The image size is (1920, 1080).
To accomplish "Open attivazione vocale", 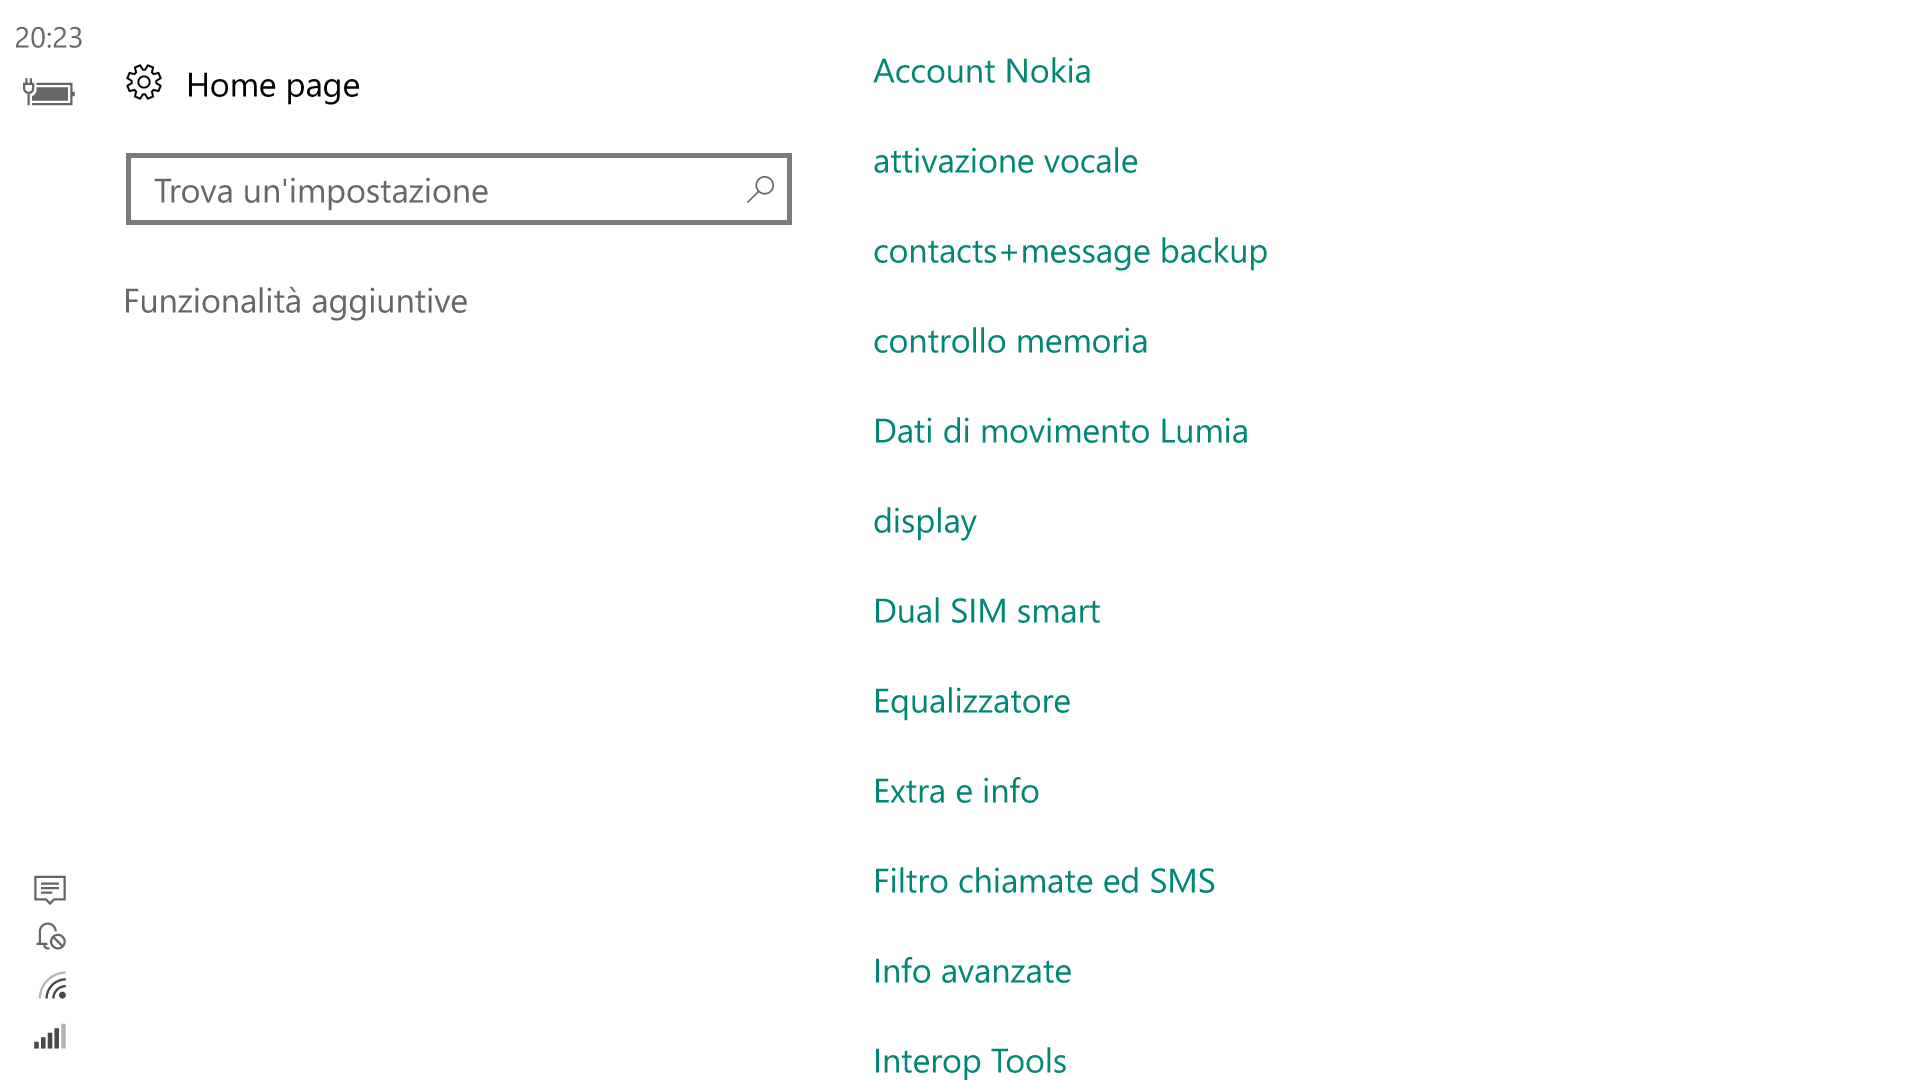I will (1005, 161).
